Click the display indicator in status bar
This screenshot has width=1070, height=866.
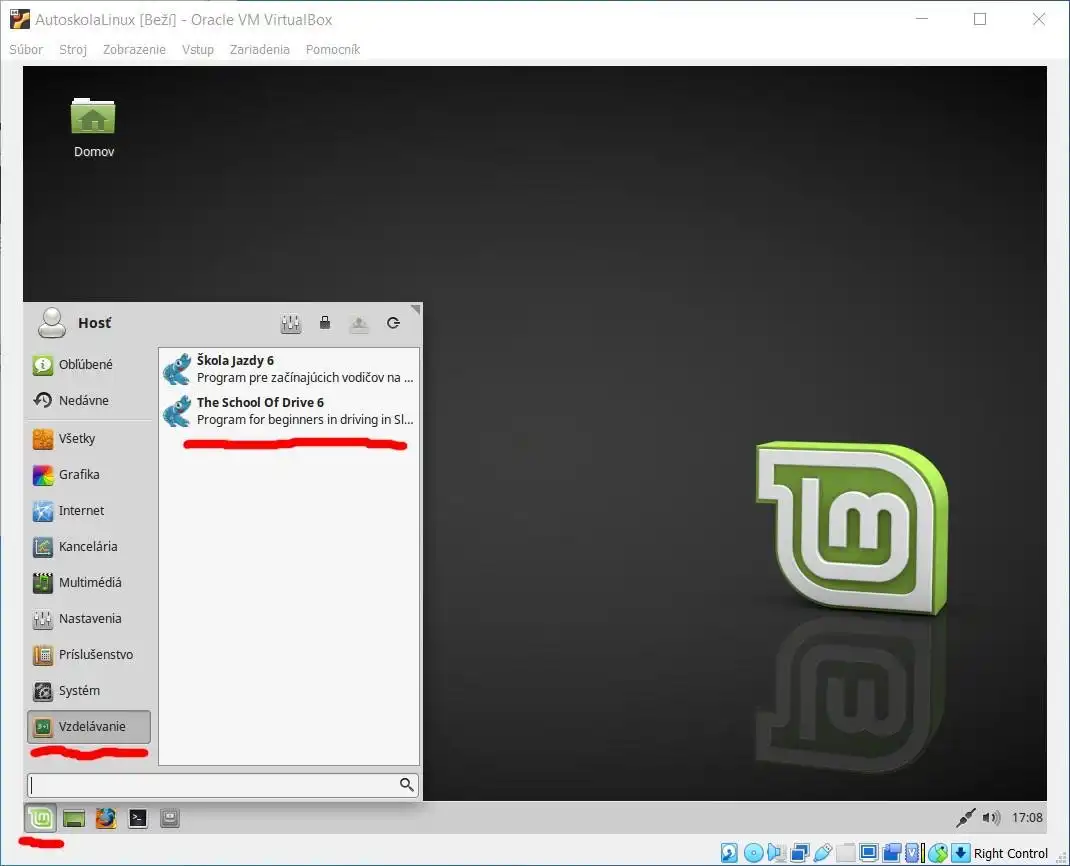869,853
